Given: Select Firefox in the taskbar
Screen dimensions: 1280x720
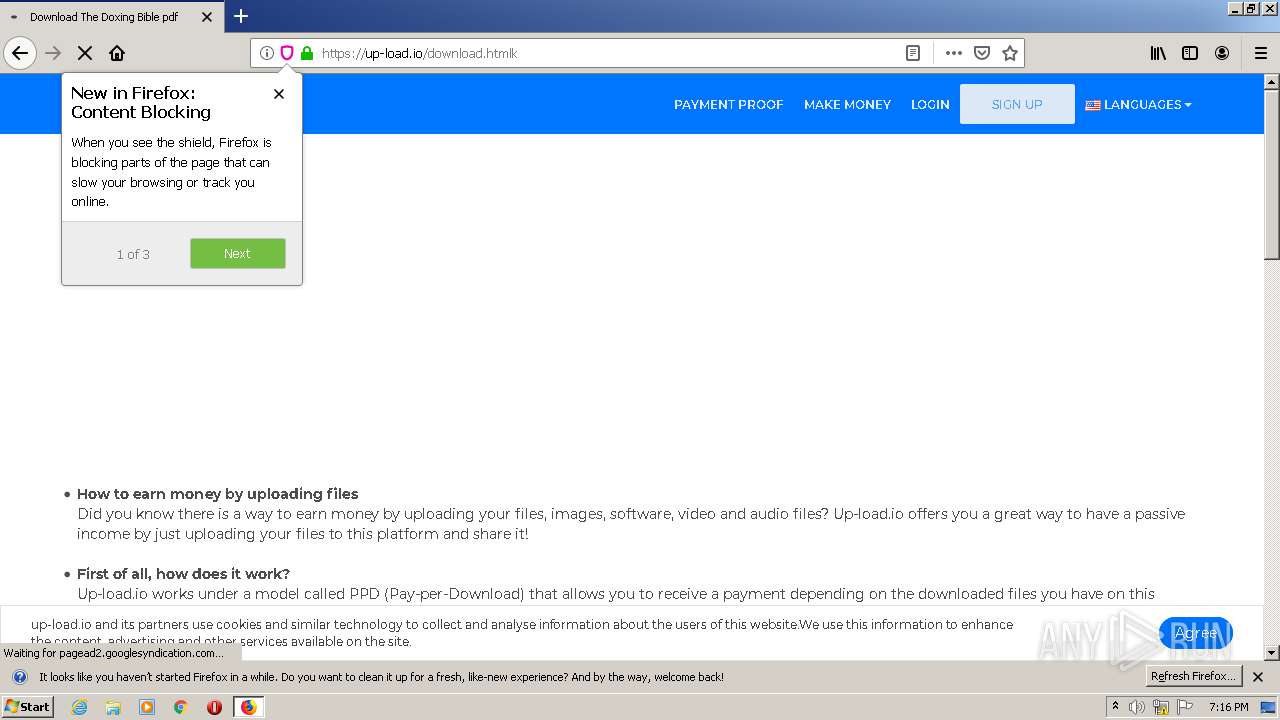Looking at the screenshot, I should coord(248,707).
